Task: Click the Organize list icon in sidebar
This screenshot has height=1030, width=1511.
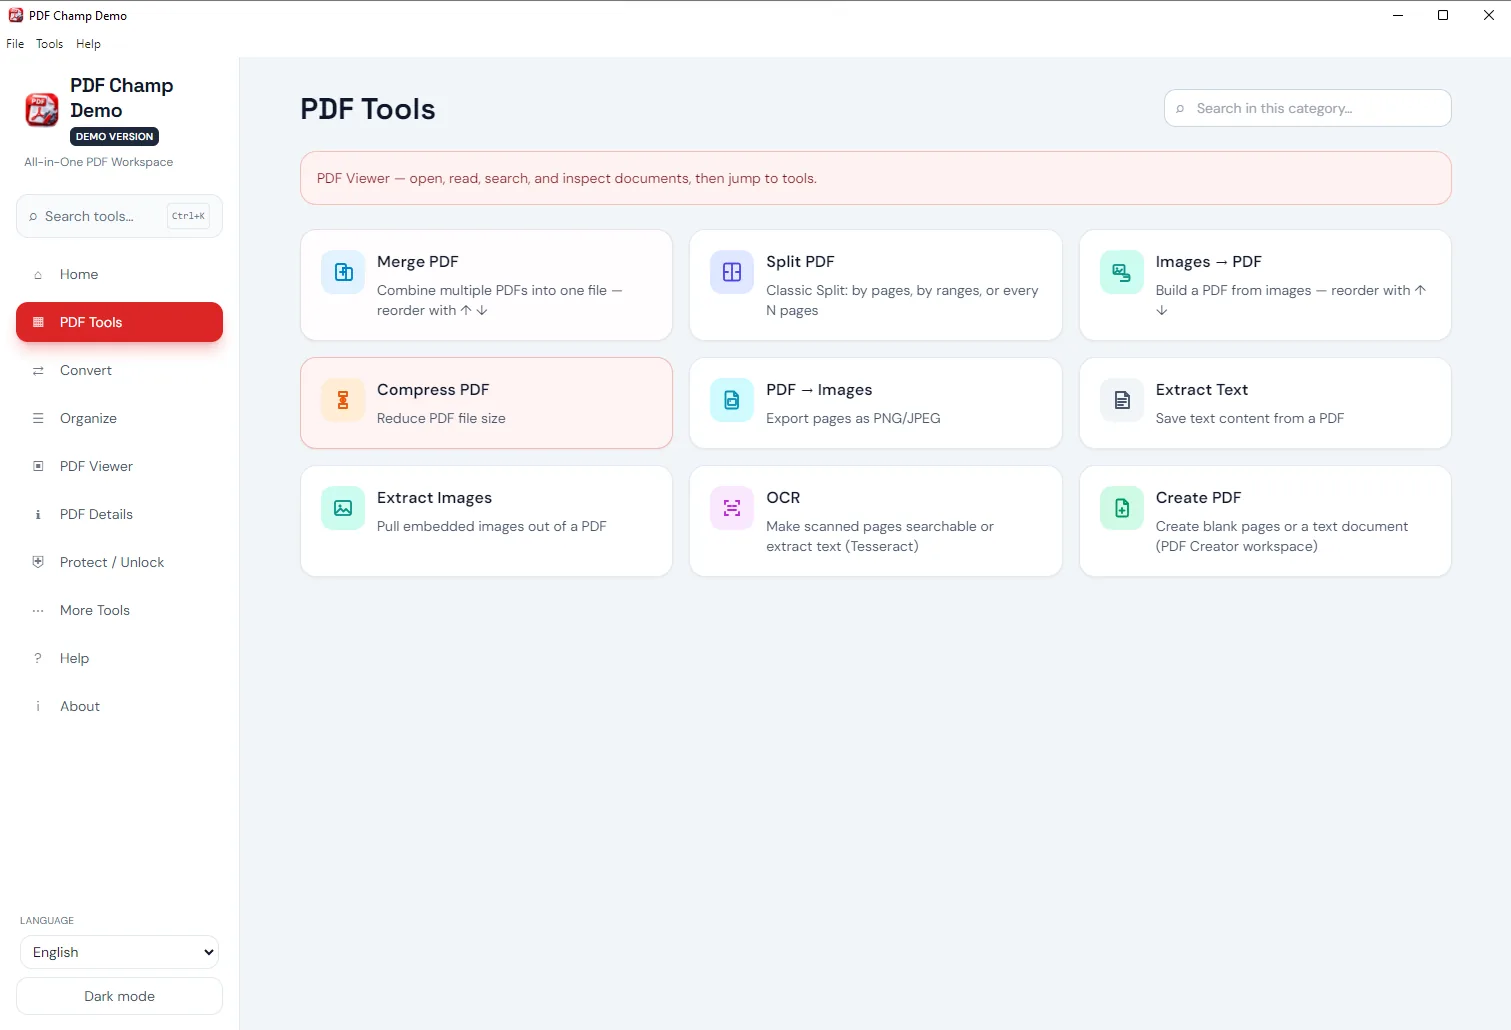Action: [x=38, y=418]
